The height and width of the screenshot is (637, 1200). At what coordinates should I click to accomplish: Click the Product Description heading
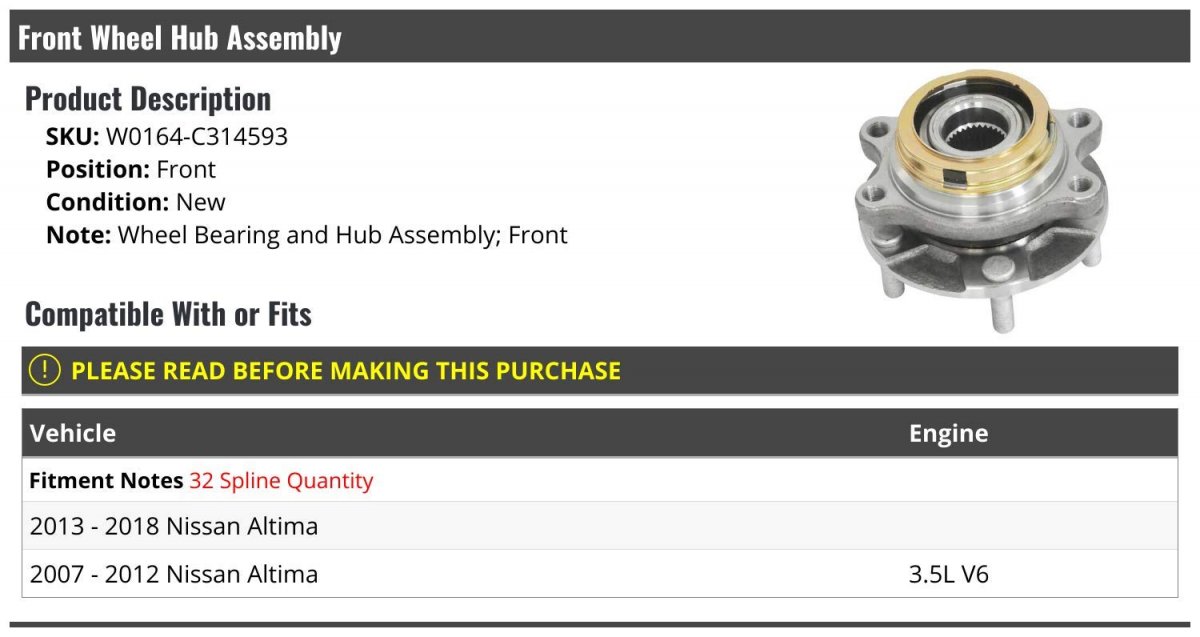click(148, 99)
